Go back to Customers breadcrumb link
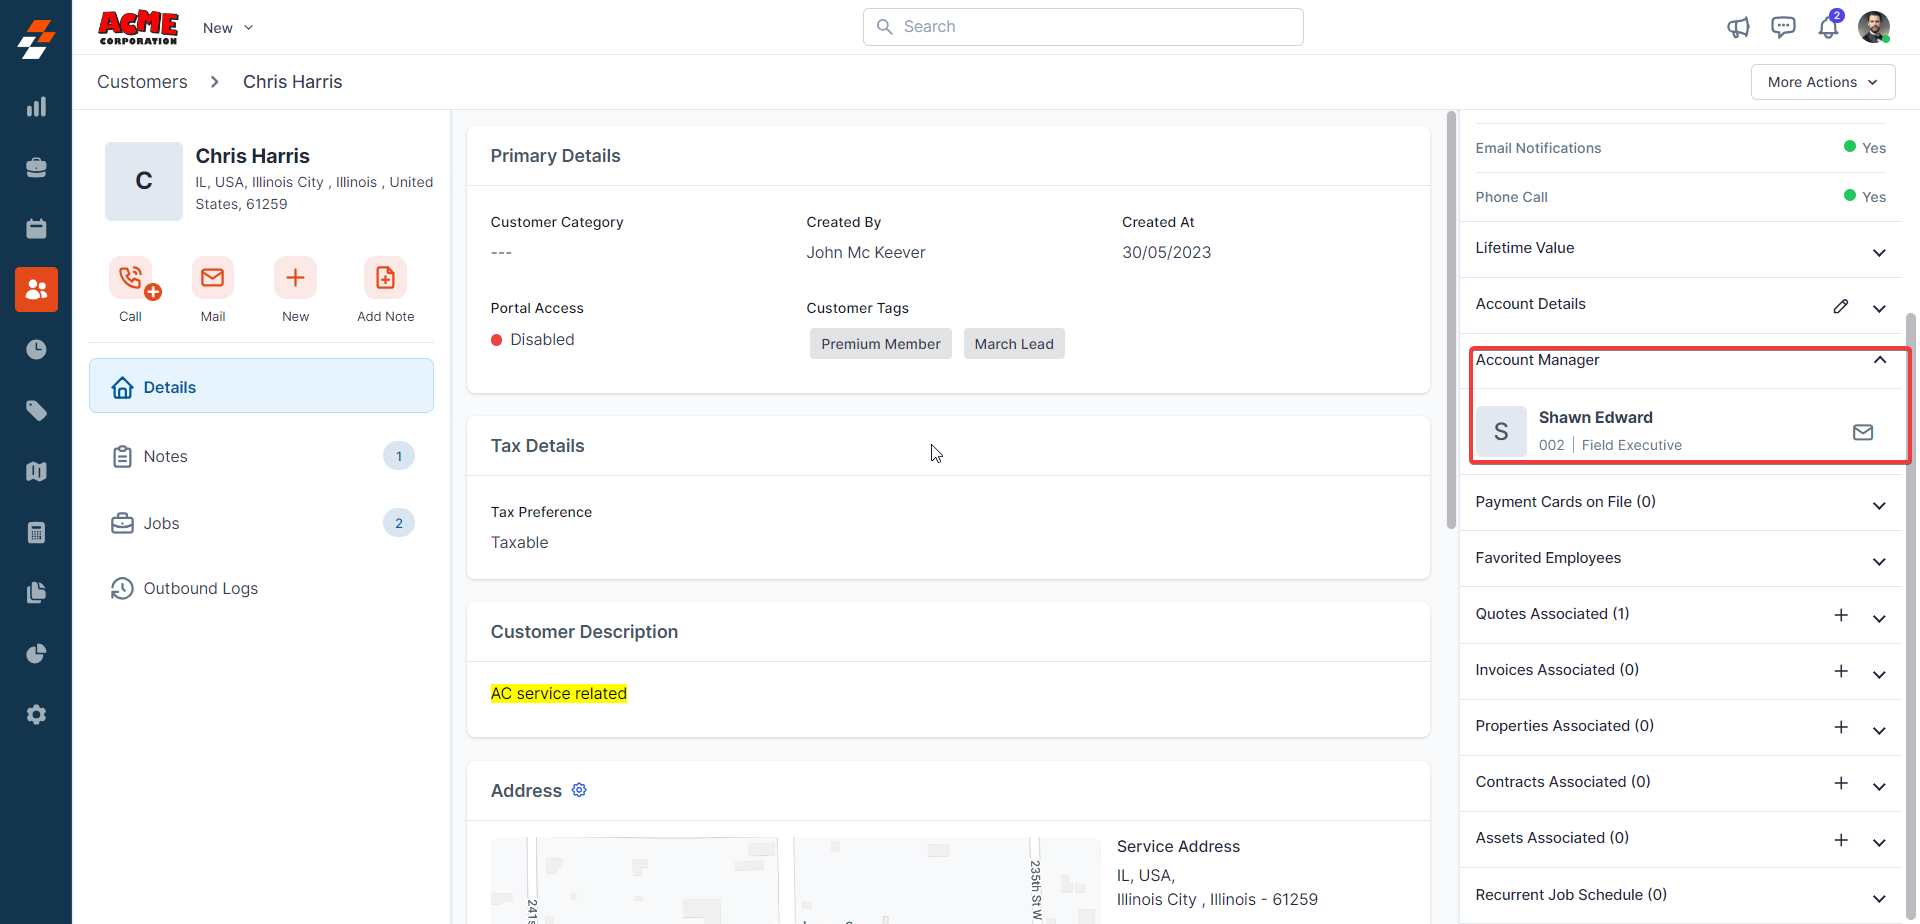The width and height of the screenshot is (1920, 924). 142,82
